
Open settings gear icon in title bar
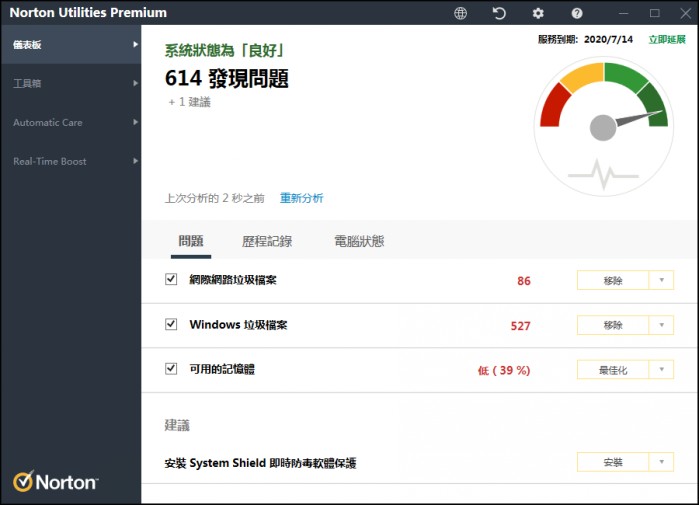click(x=538, y=13)
